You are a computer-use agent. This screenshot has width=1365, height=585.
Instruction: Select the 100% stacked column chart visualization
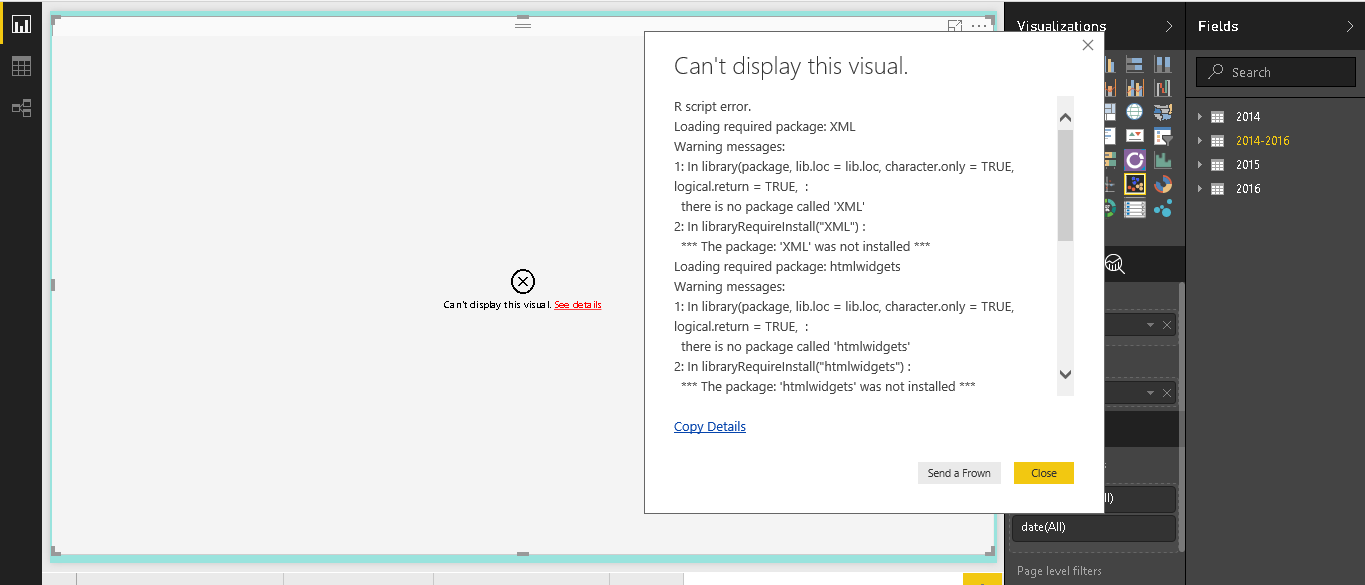[x=1163, y=64]
